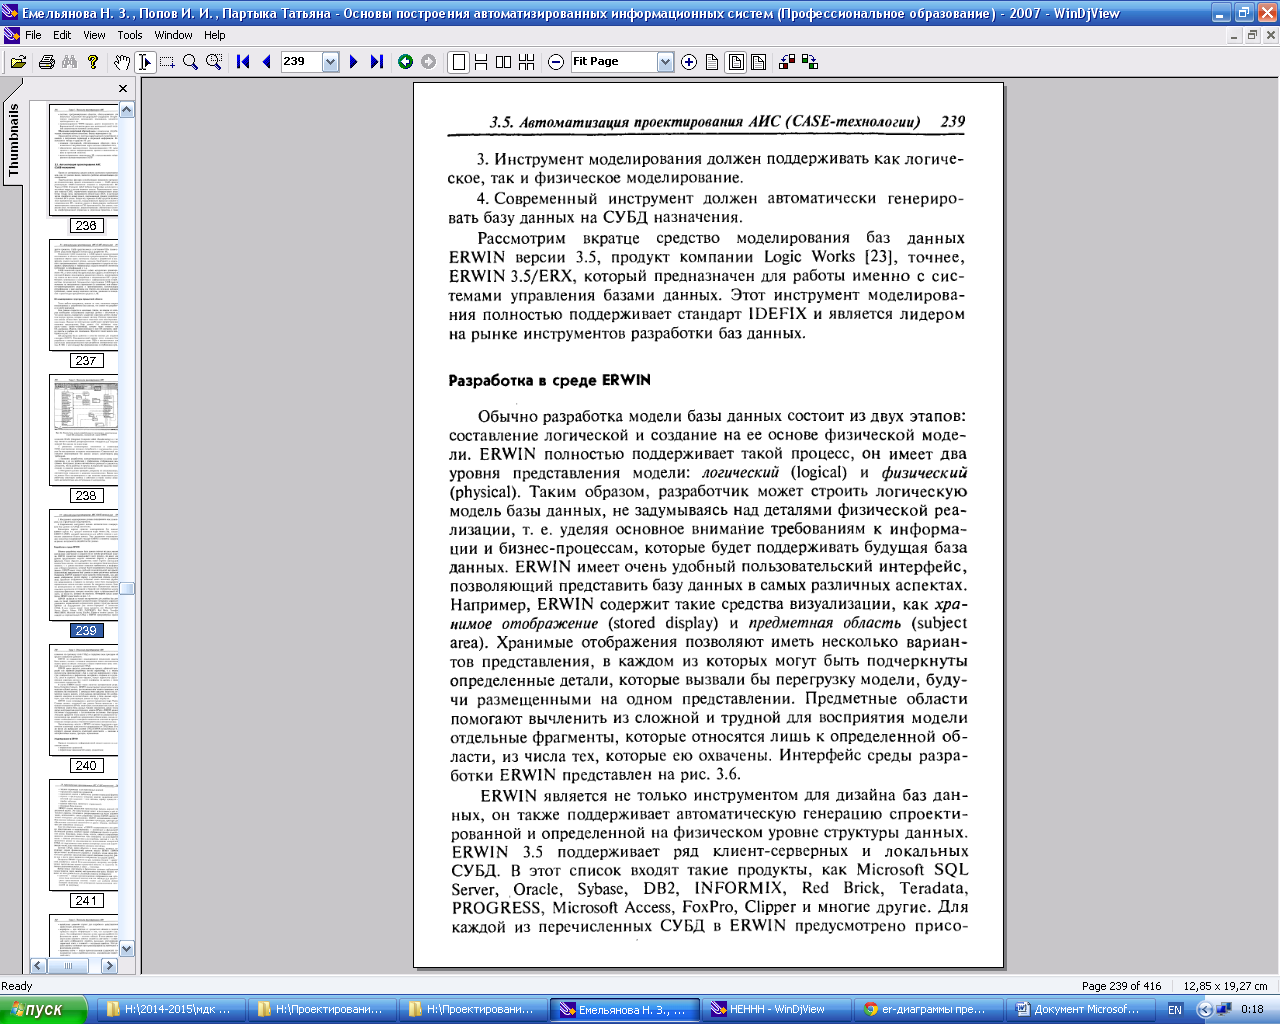Viewport: 1280px width, 1024px height.
Task: Select page 238 thumbnail
Action: coord(86,431)
